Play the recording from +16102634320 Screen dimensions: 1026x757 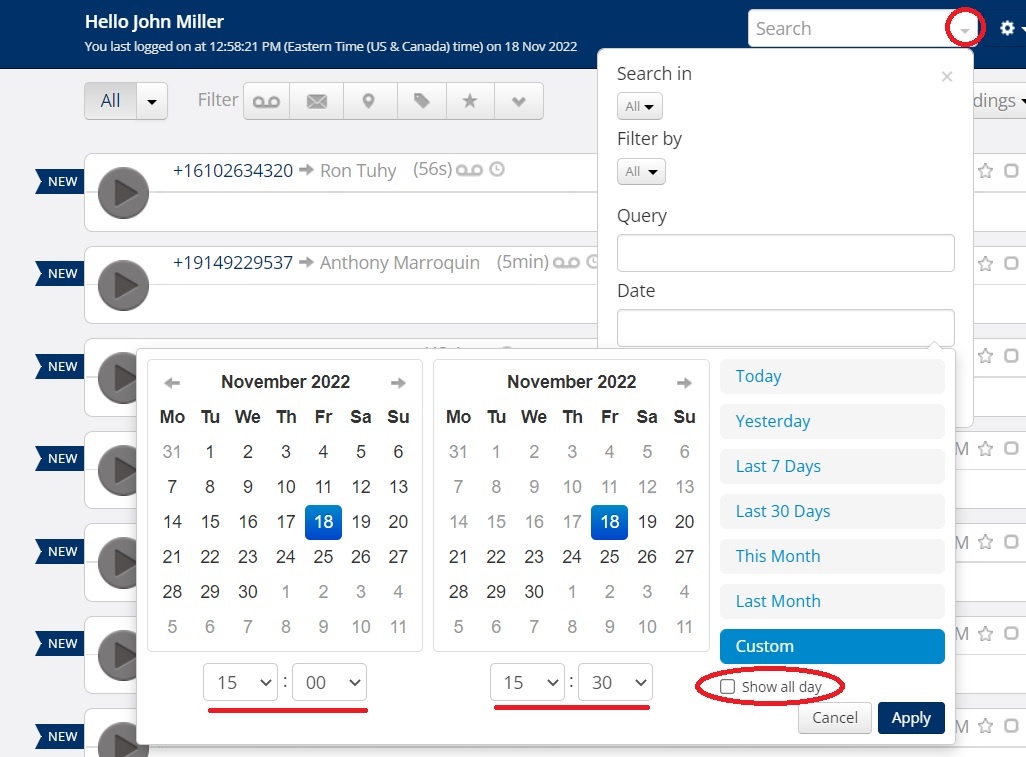[x=124, y=193]
